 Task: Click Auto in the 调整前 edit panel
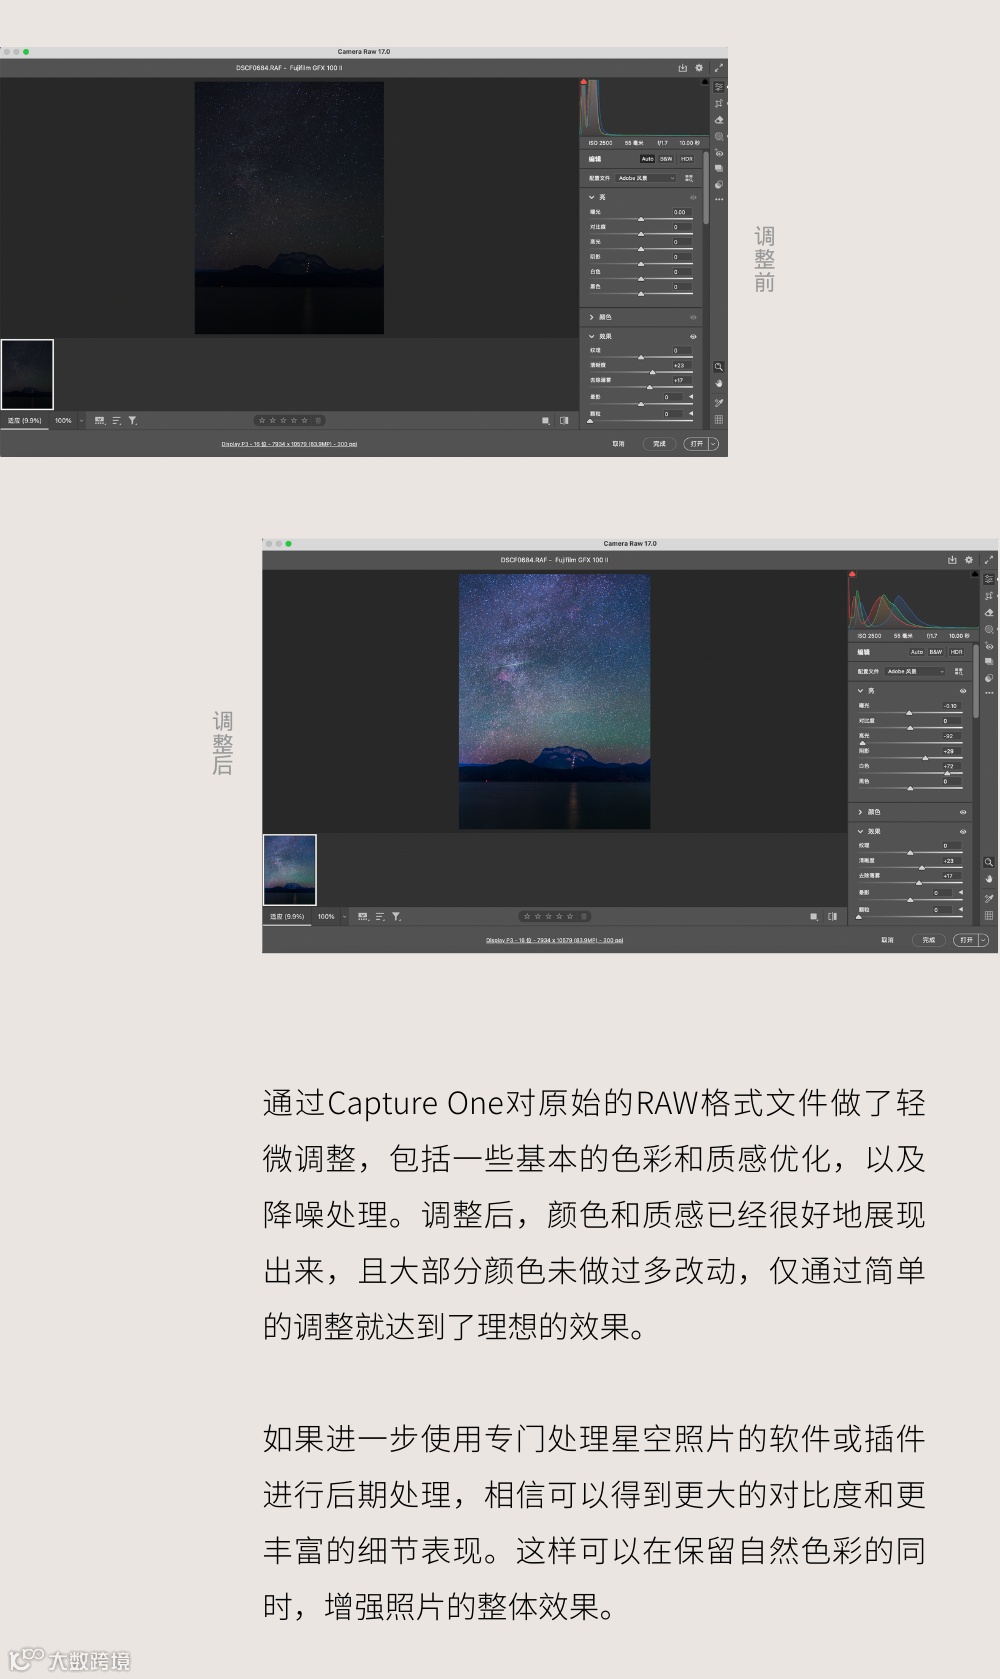[x=647, y=159]
